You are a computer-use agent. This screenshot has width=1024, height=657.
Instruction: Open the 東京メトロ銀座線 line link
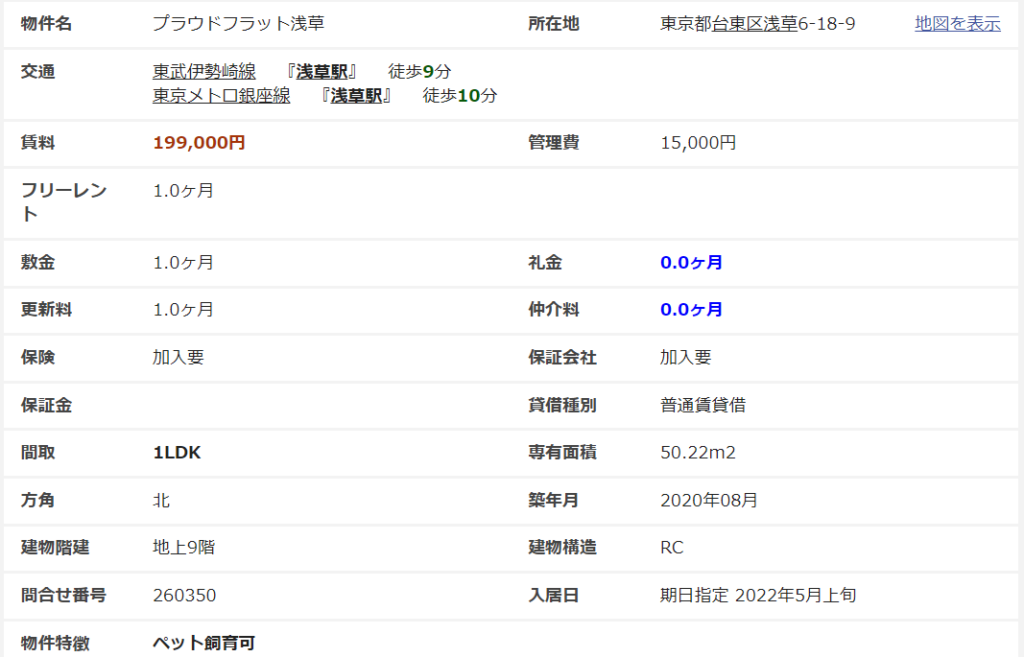point(221,96)
